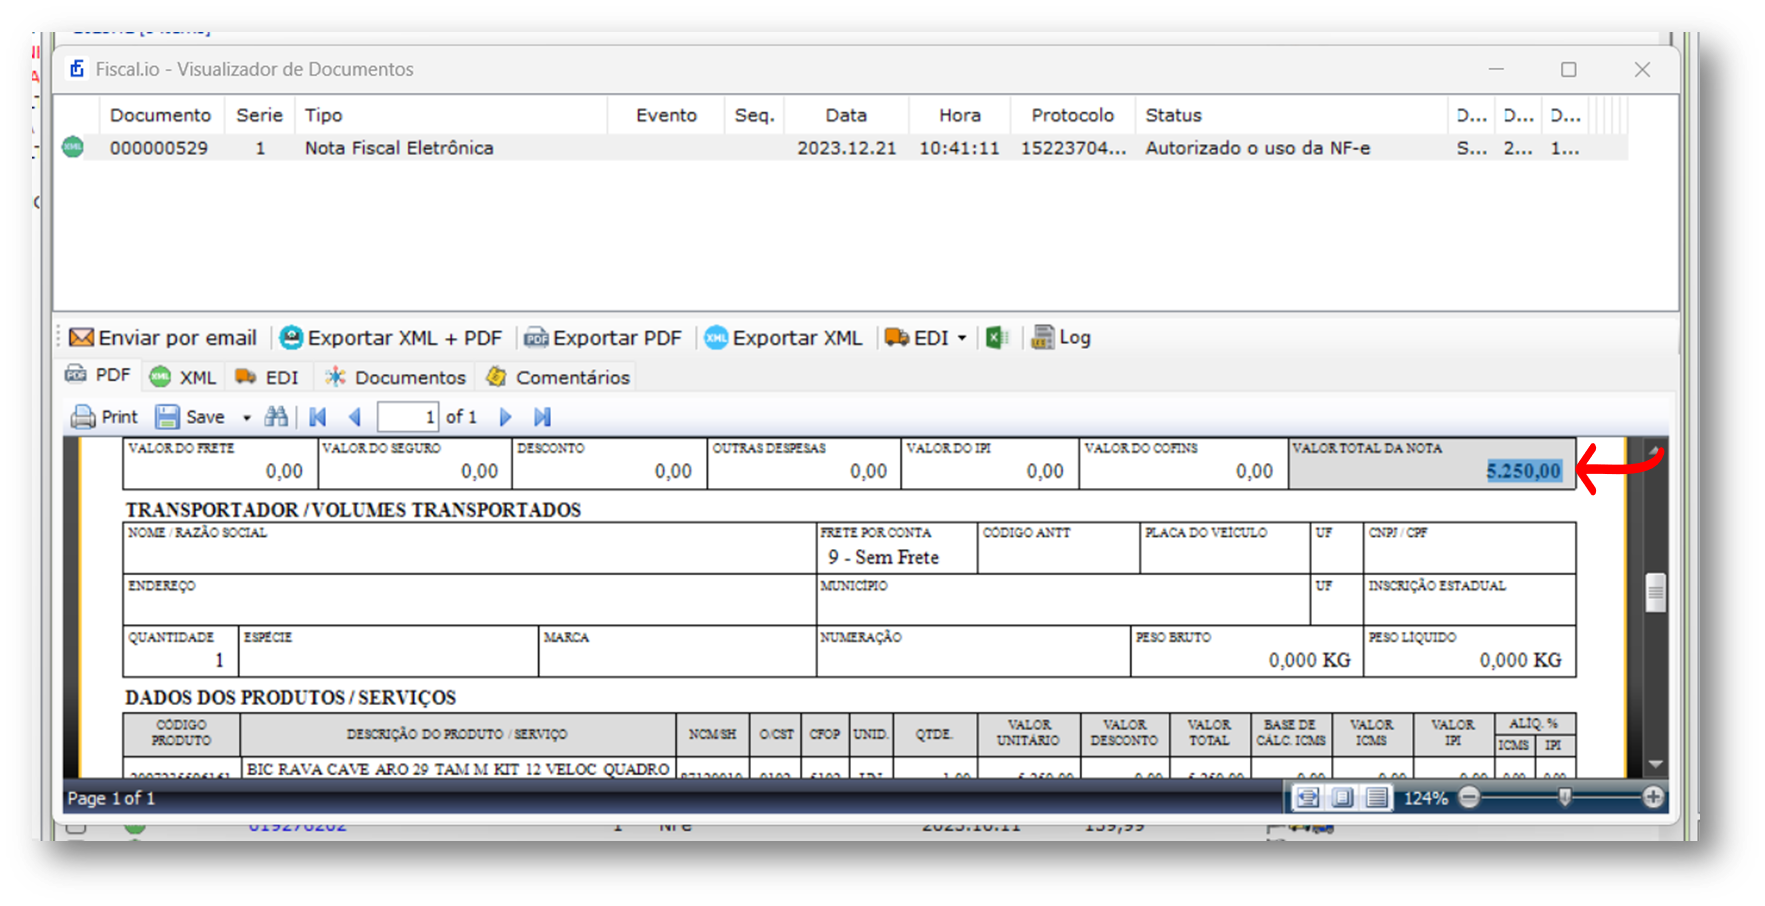Click 'Autorizado o uso da NF-e' status cell
The height and width of the screenshot is (906, 1765).
(x=1257, y=148)
